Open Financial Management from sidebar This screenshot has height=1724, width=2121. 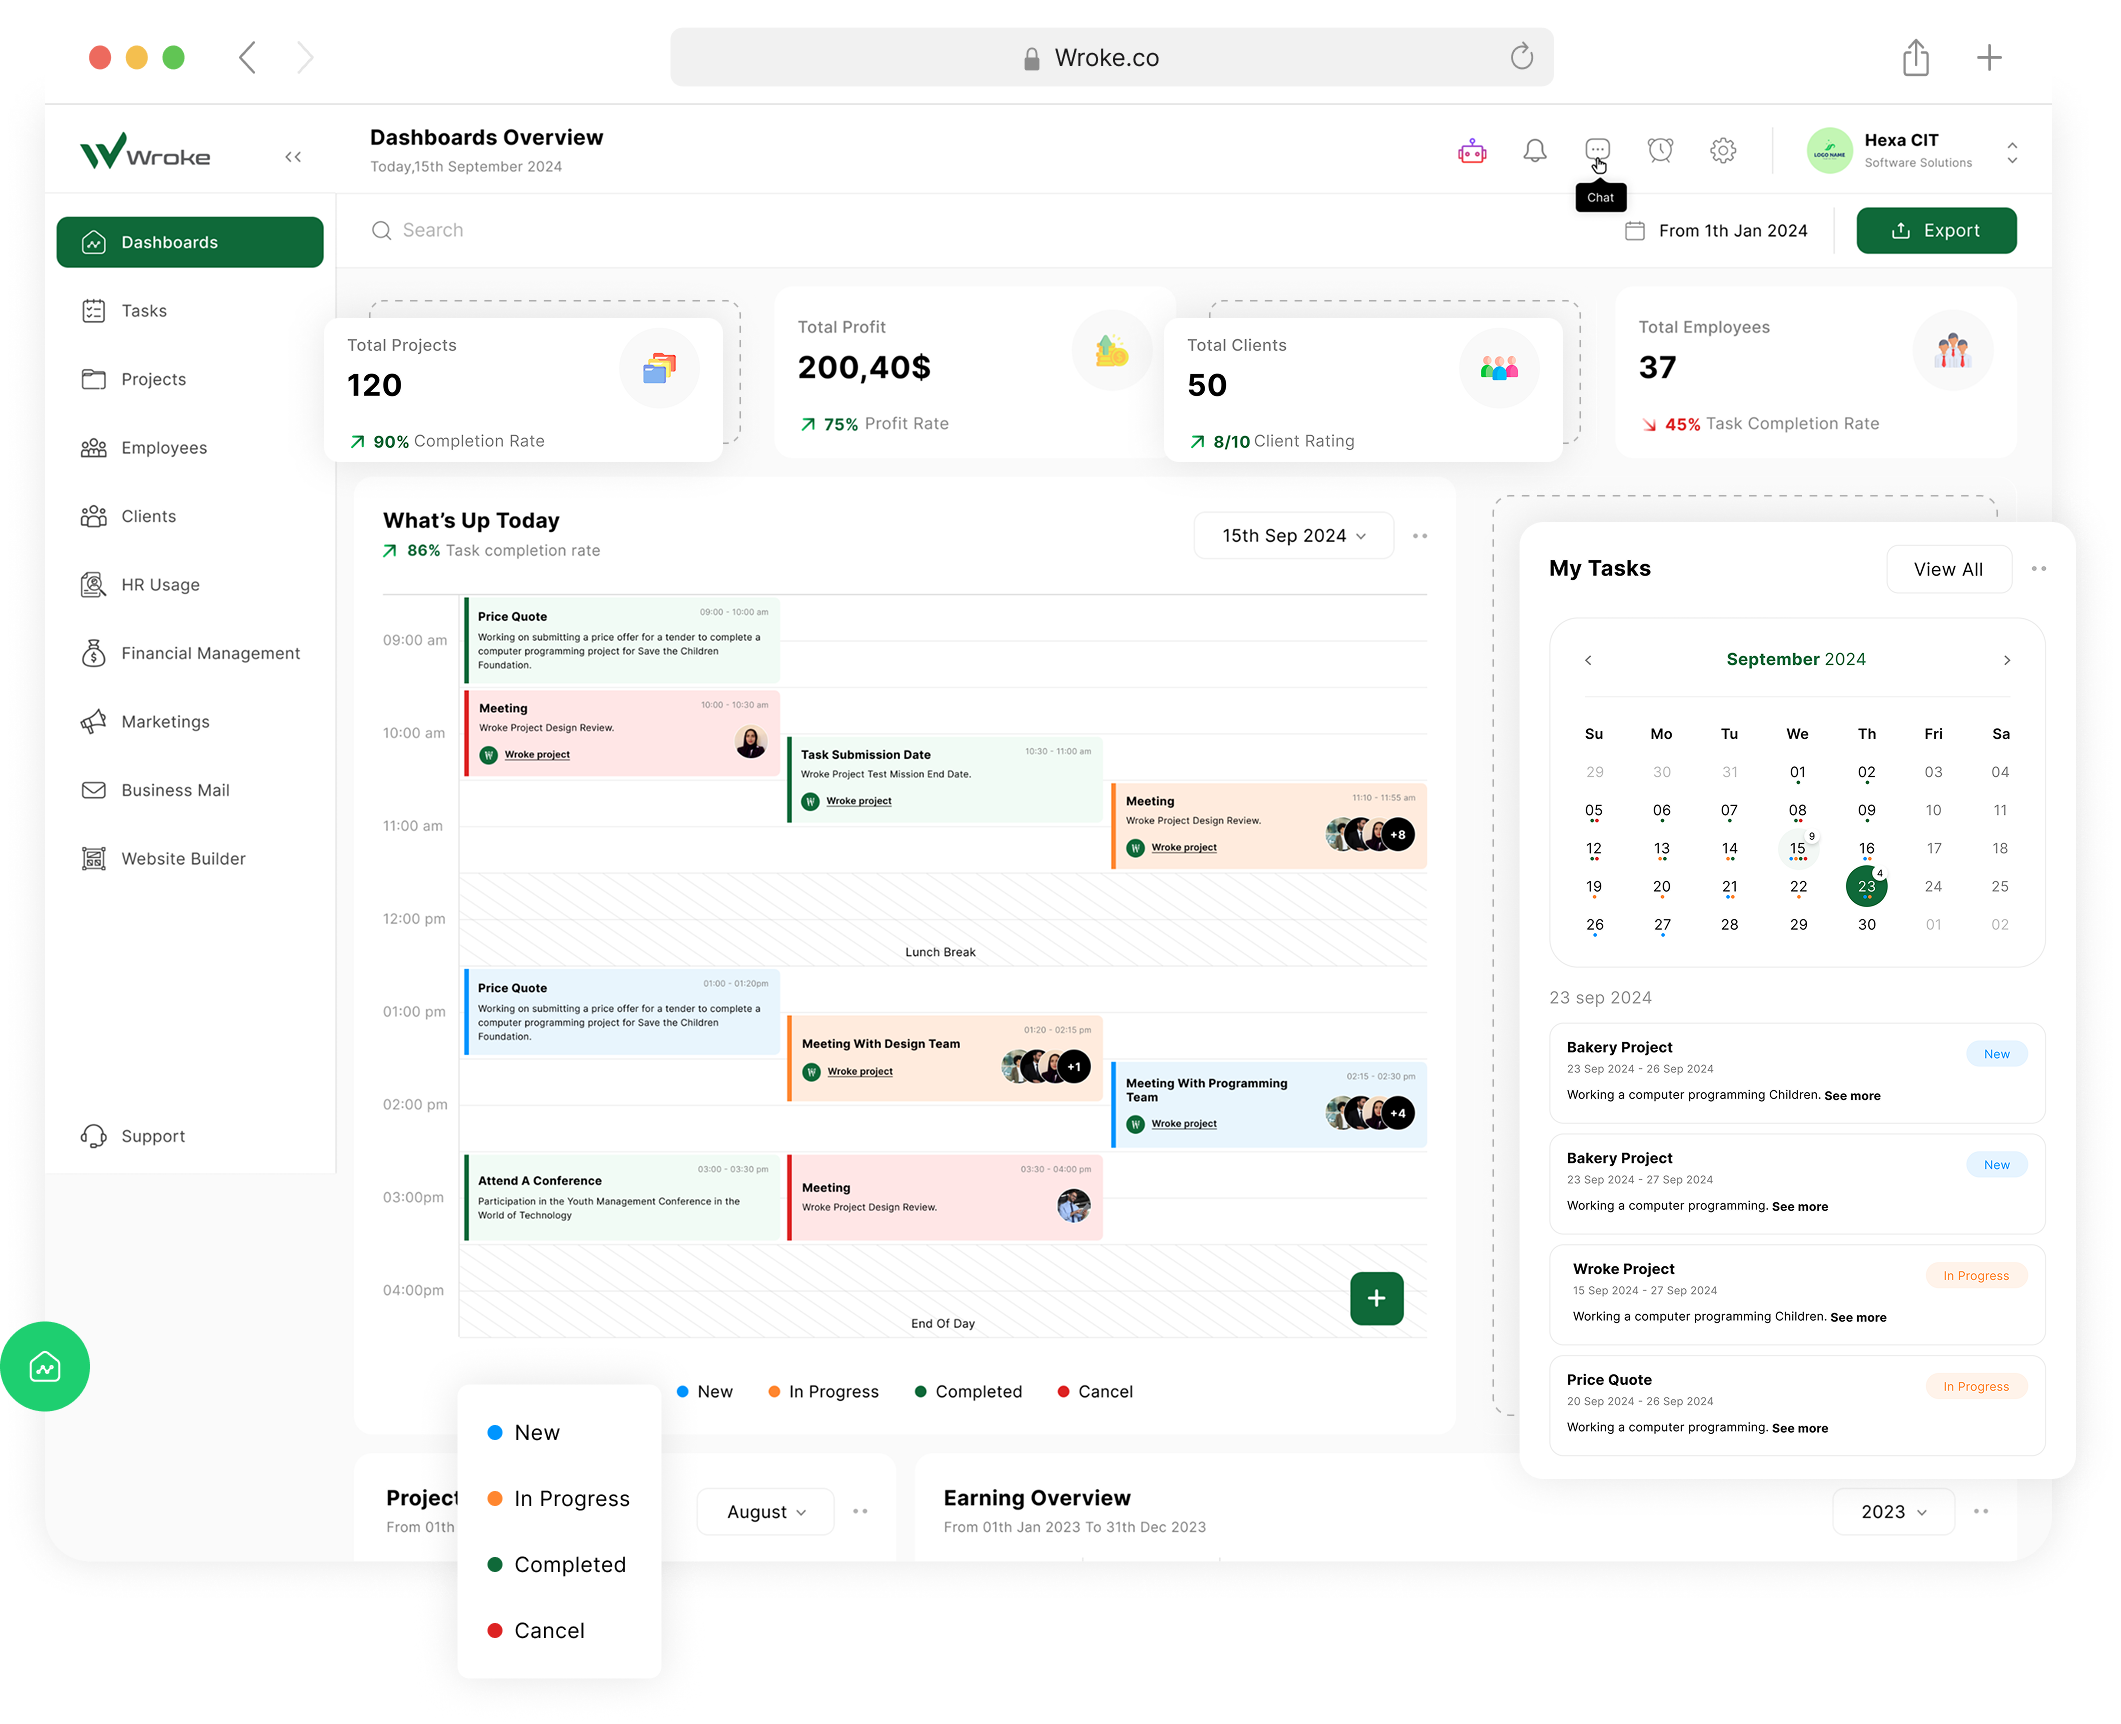point(210,652)
